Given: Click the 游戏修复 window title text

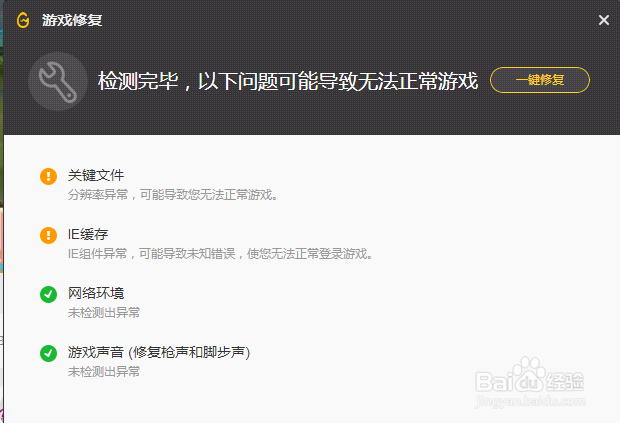Looking at the screenshot, I should (x=72, y=20).
